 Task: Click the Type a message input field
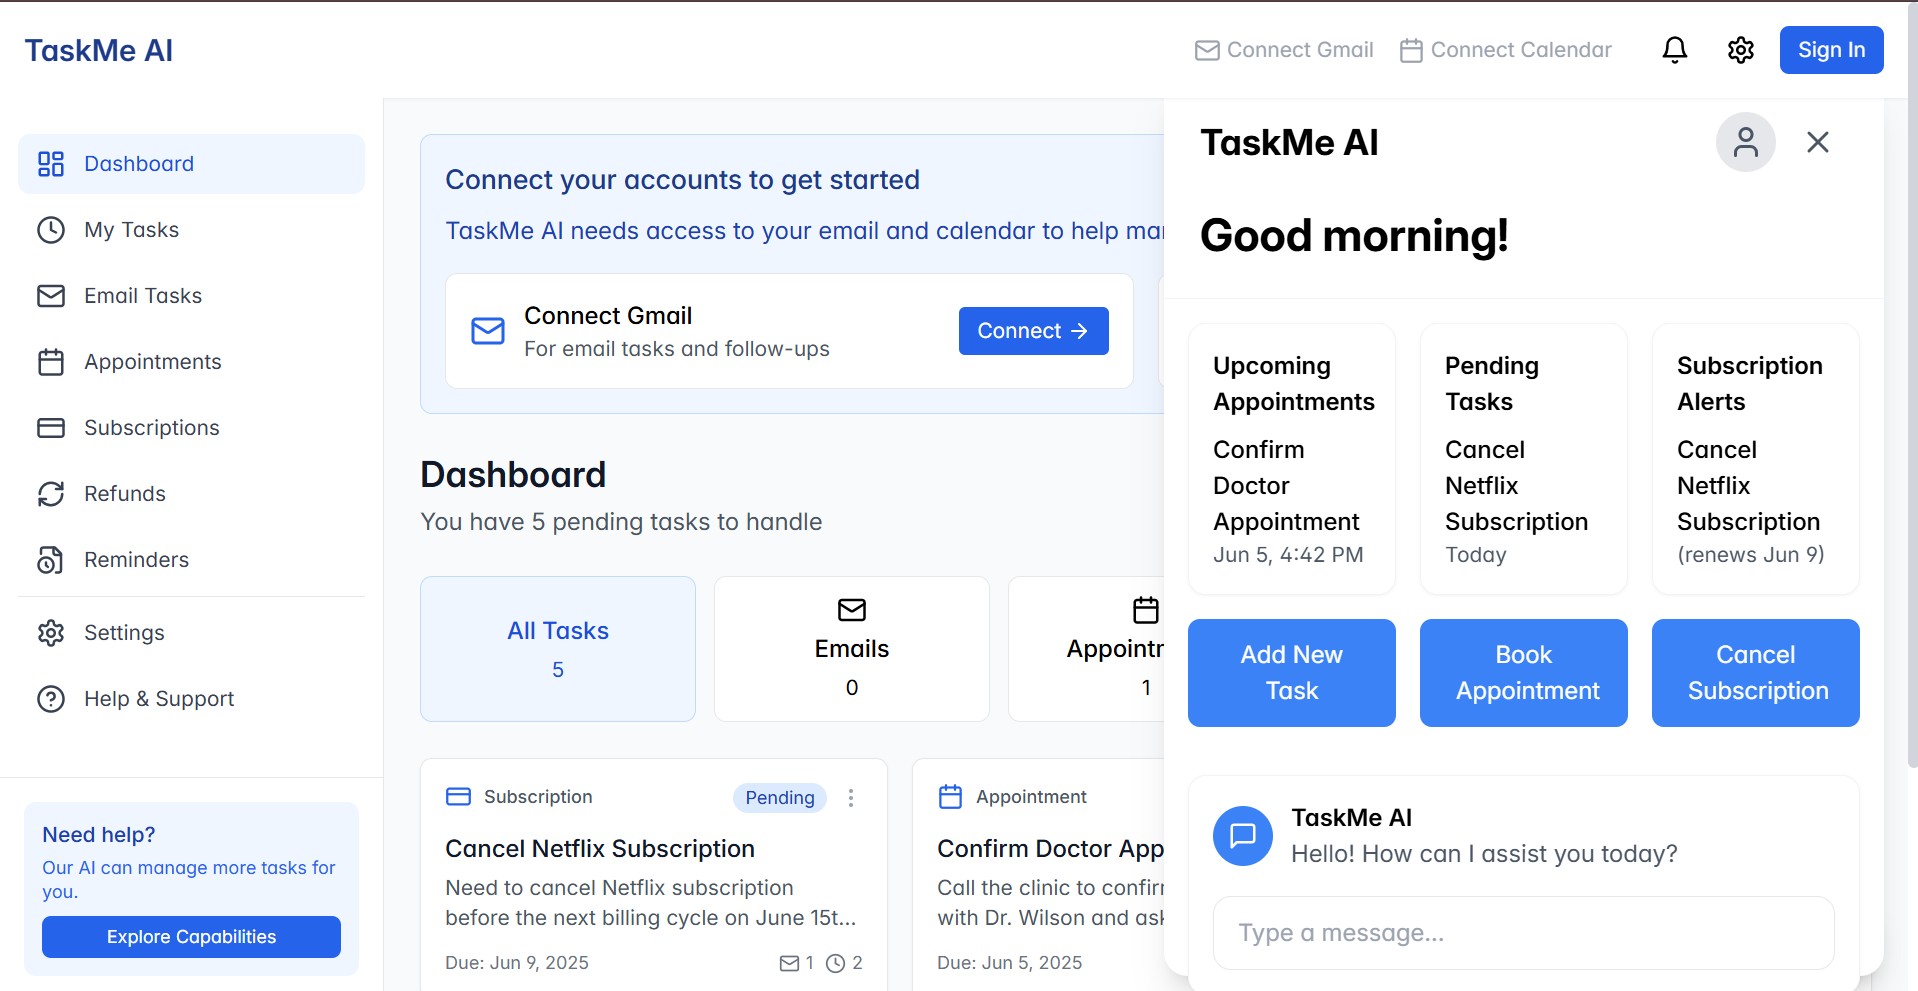coord(1523,933)
